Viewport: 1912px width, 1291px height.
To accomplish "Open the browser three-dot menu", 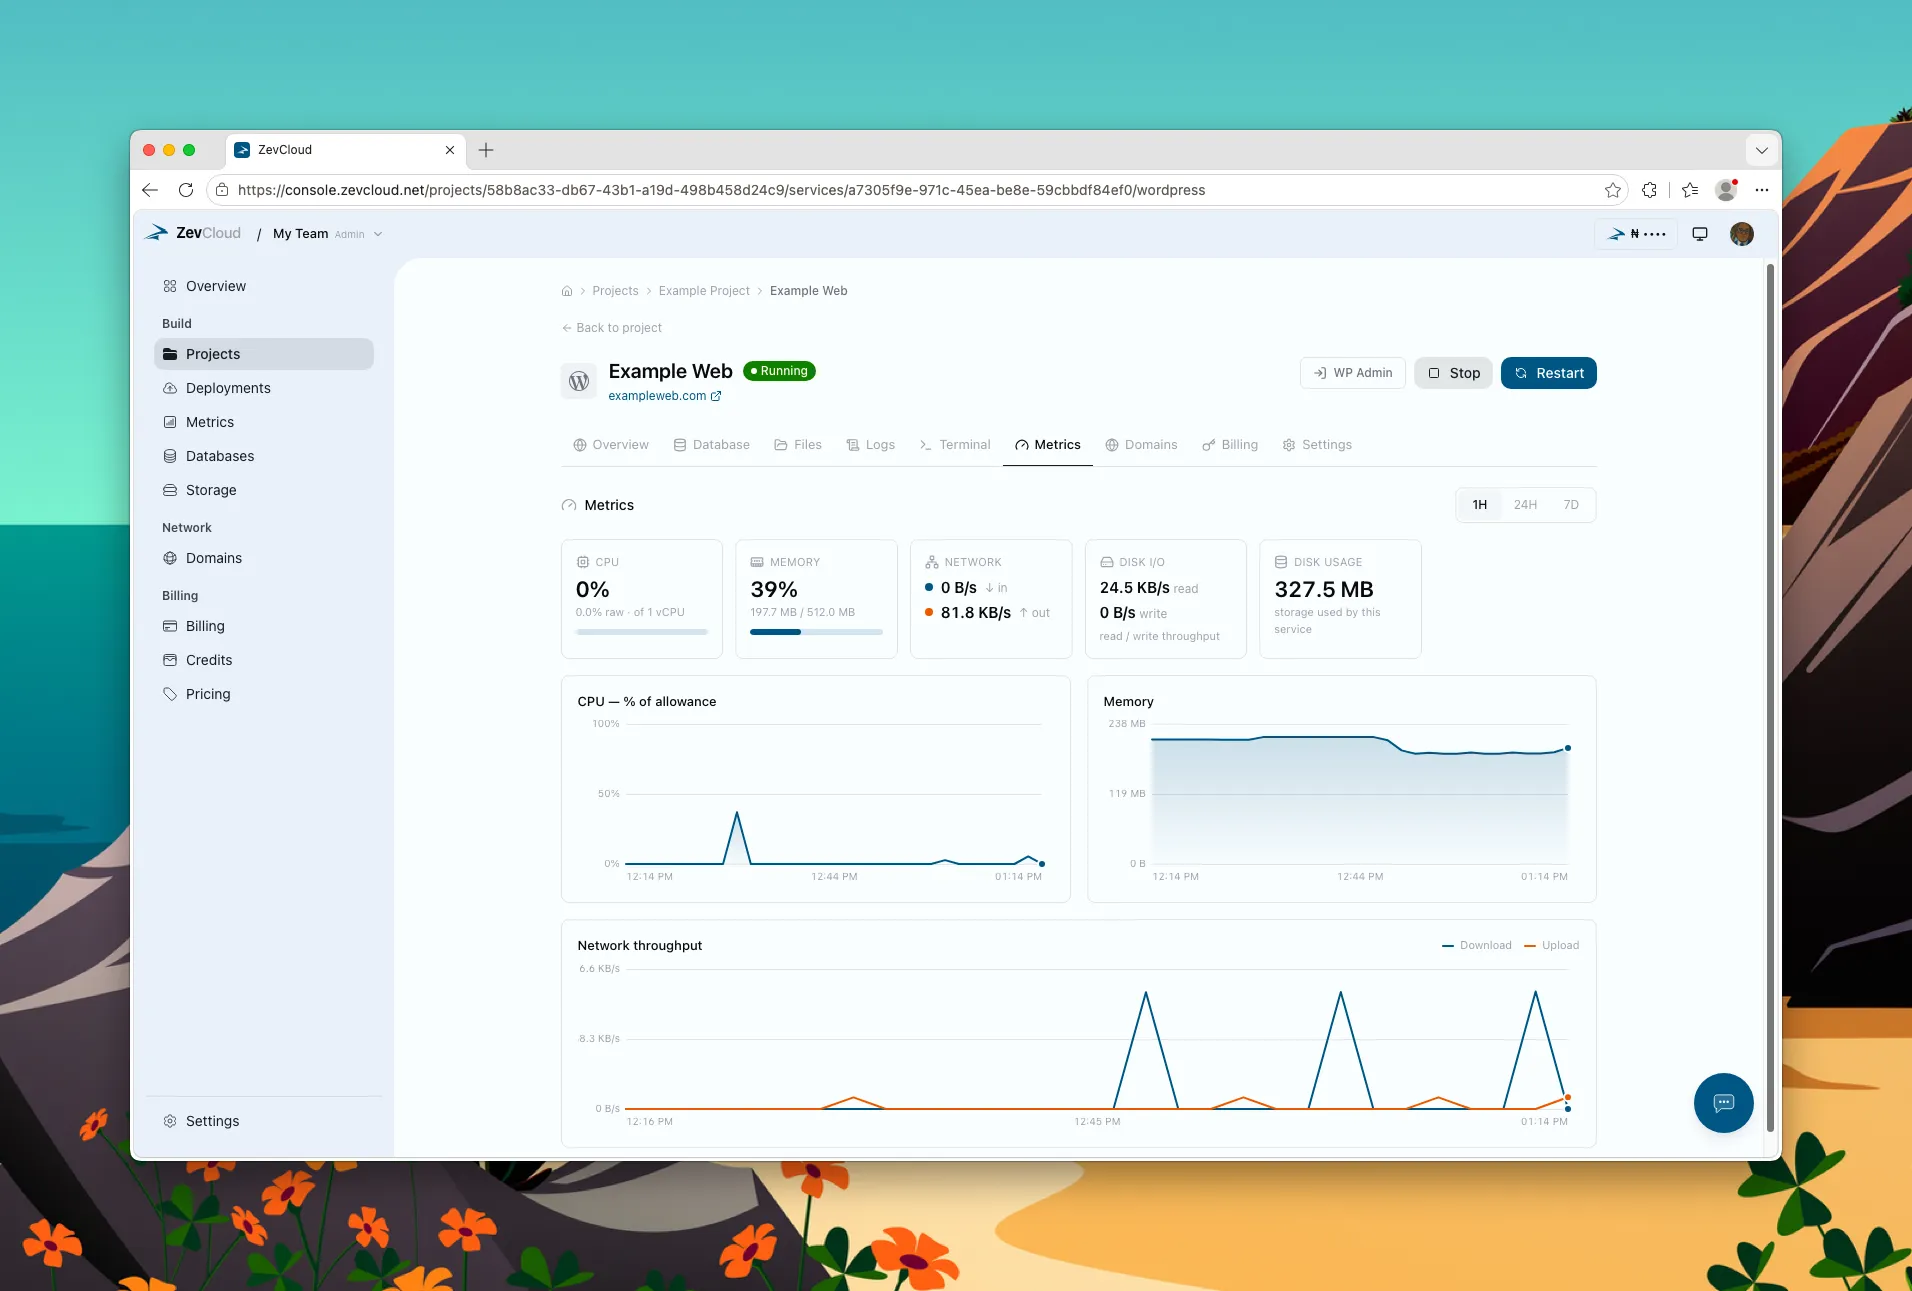I will [1762, 190].
